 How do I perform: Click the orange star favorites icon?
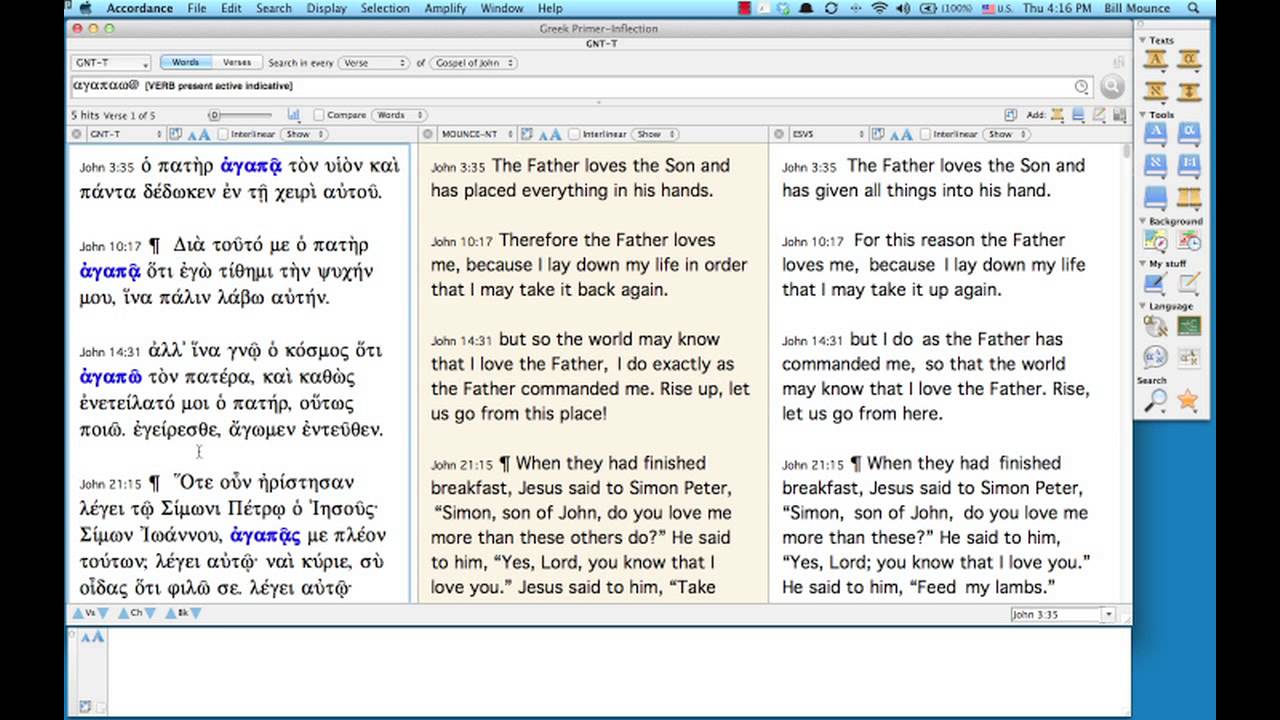(1188, 400)
